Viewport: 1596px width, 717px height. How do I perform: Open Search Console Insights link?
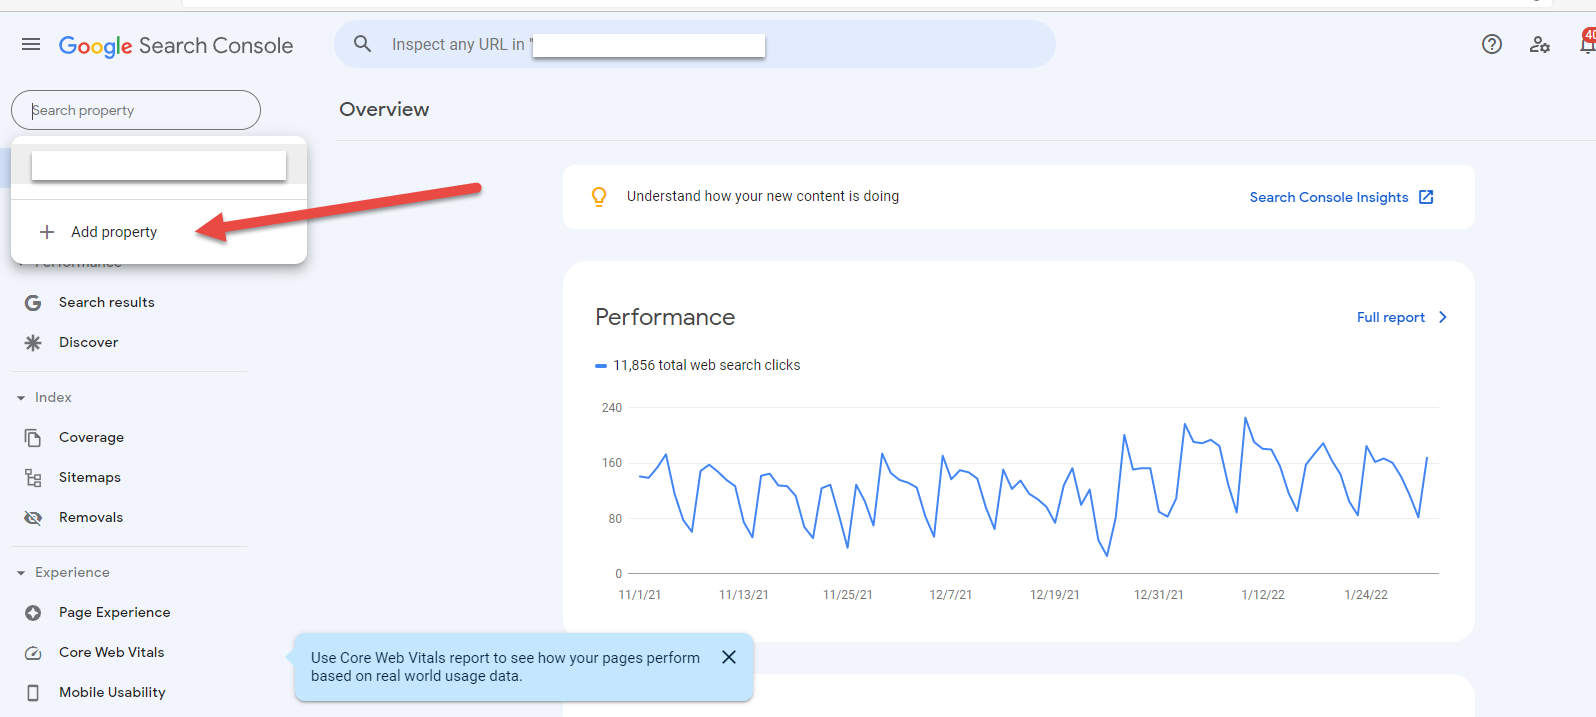1329,197
